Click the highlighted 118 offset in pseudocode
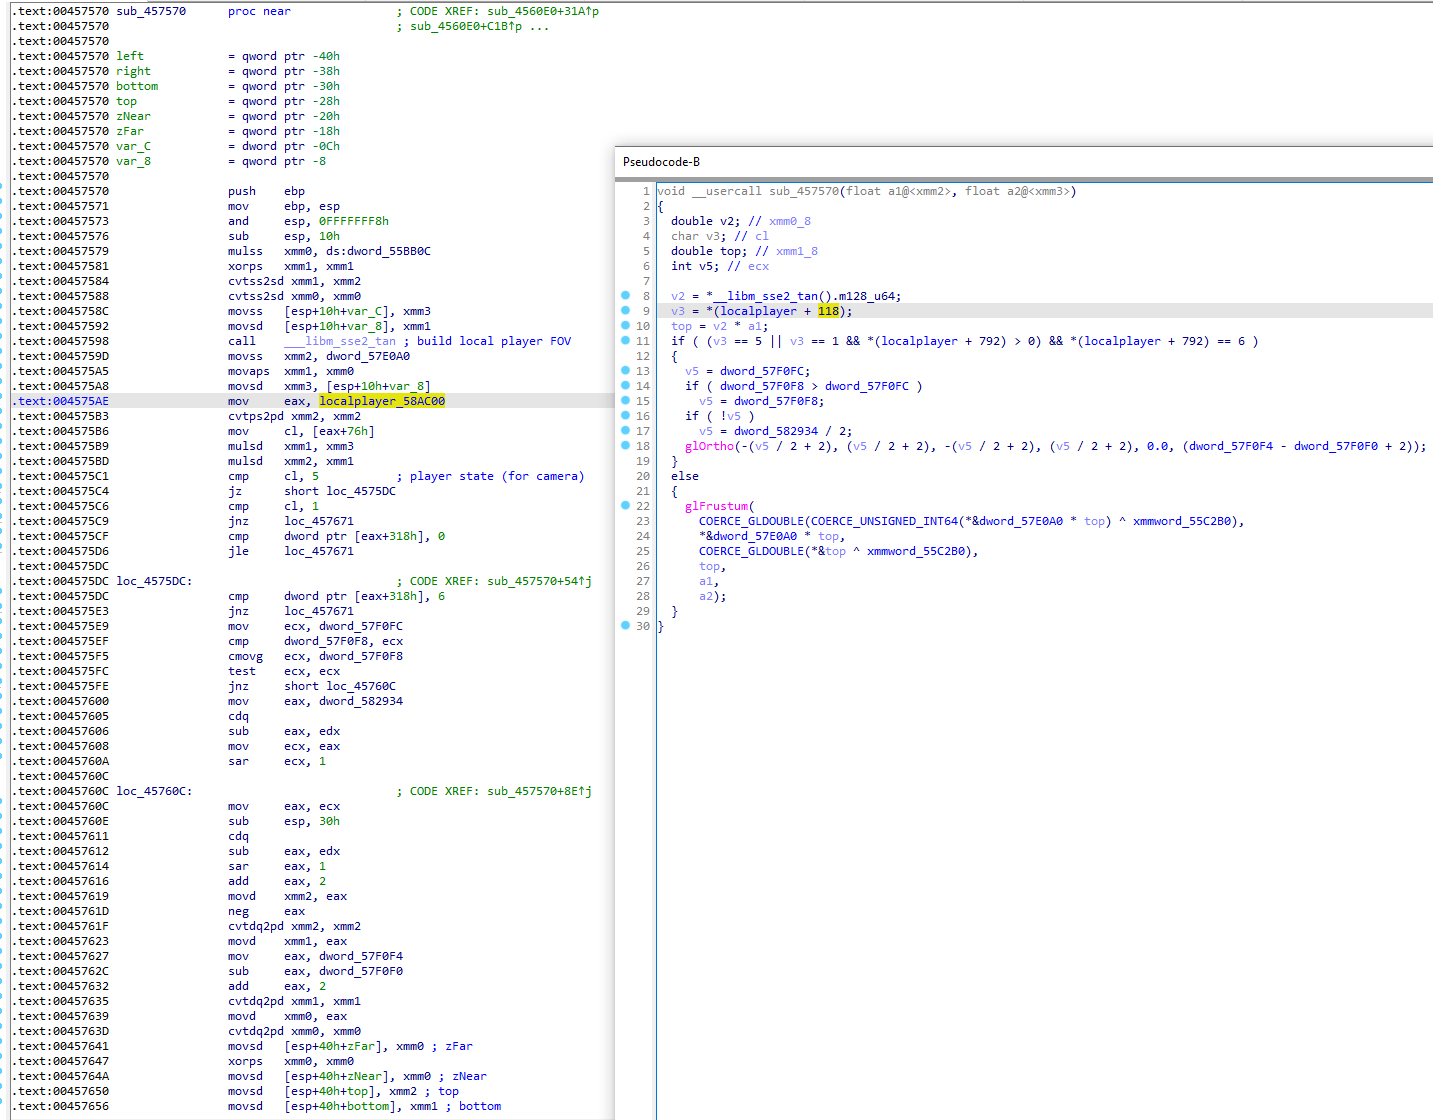Screen dimensions: 1433x1120 [x=828, y=311]
